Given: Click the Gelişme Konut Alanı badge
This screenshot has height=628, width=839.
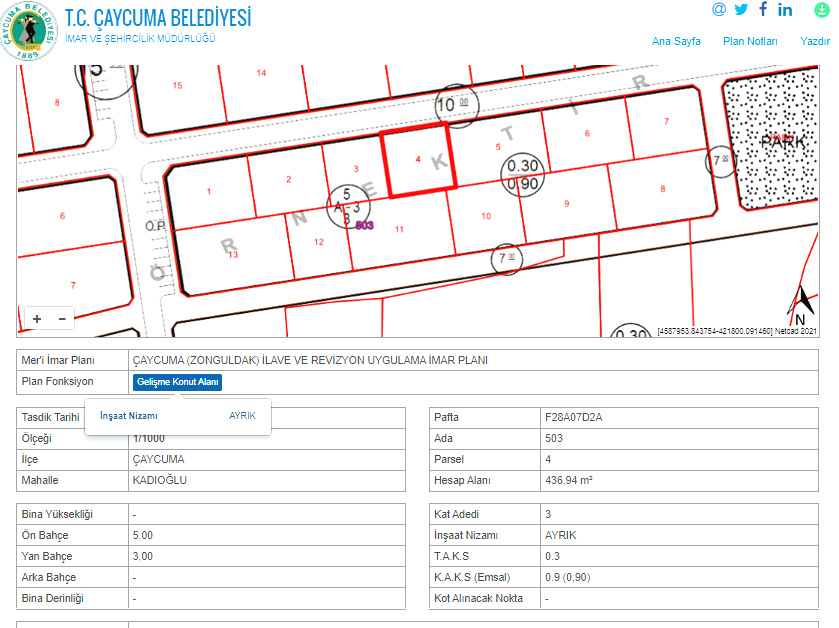Looking at the screenshot, I should 178,382.
